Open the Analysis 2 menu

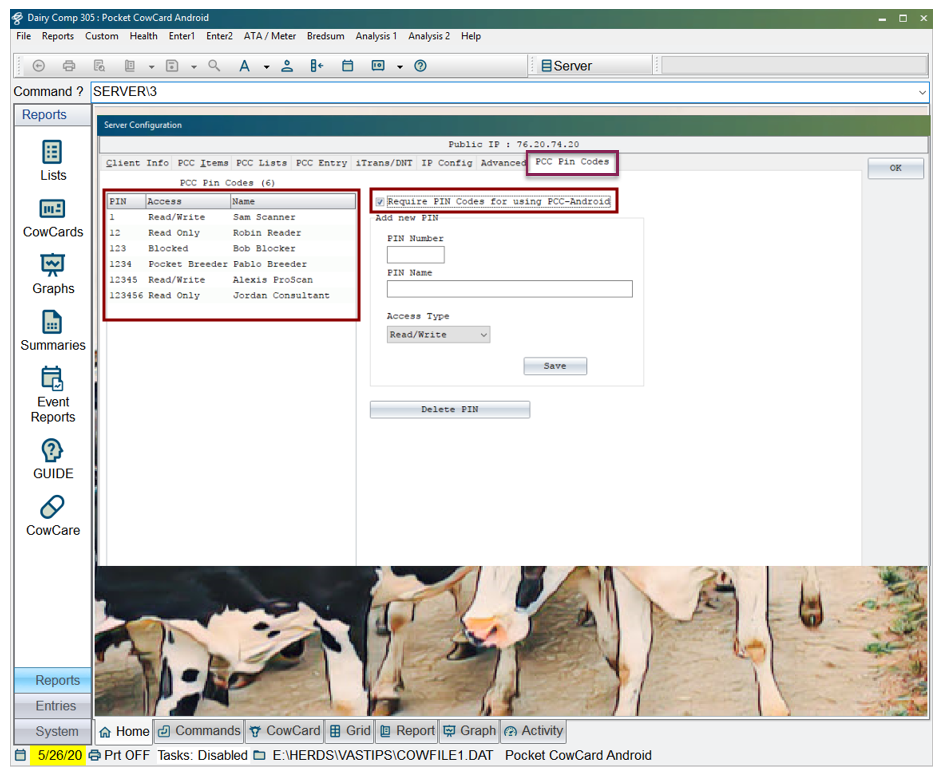click(429, 36)
